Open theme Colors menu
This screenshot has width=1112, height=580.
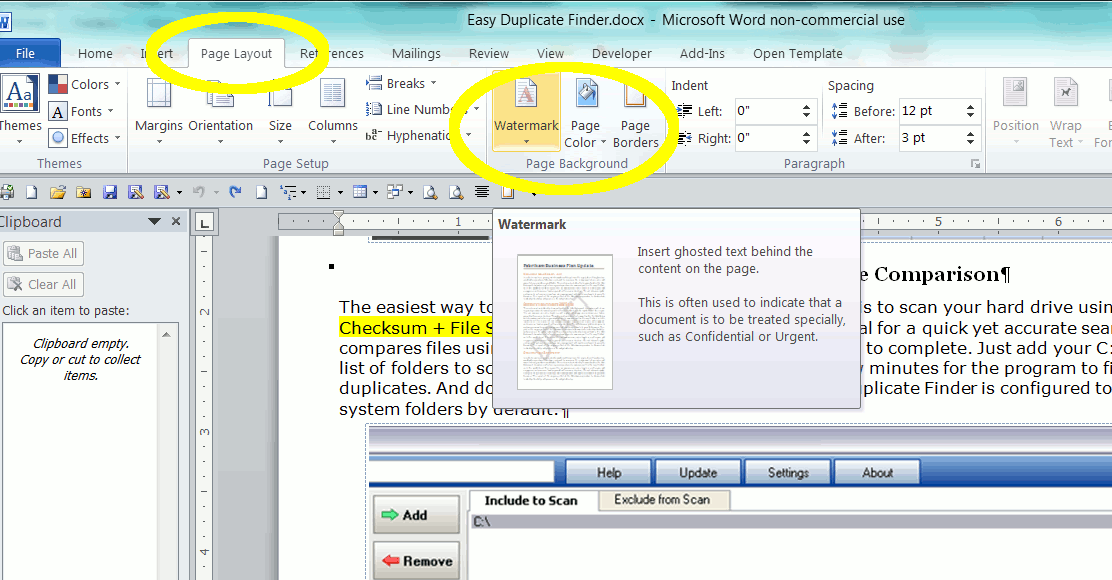[x=84, y=84]
